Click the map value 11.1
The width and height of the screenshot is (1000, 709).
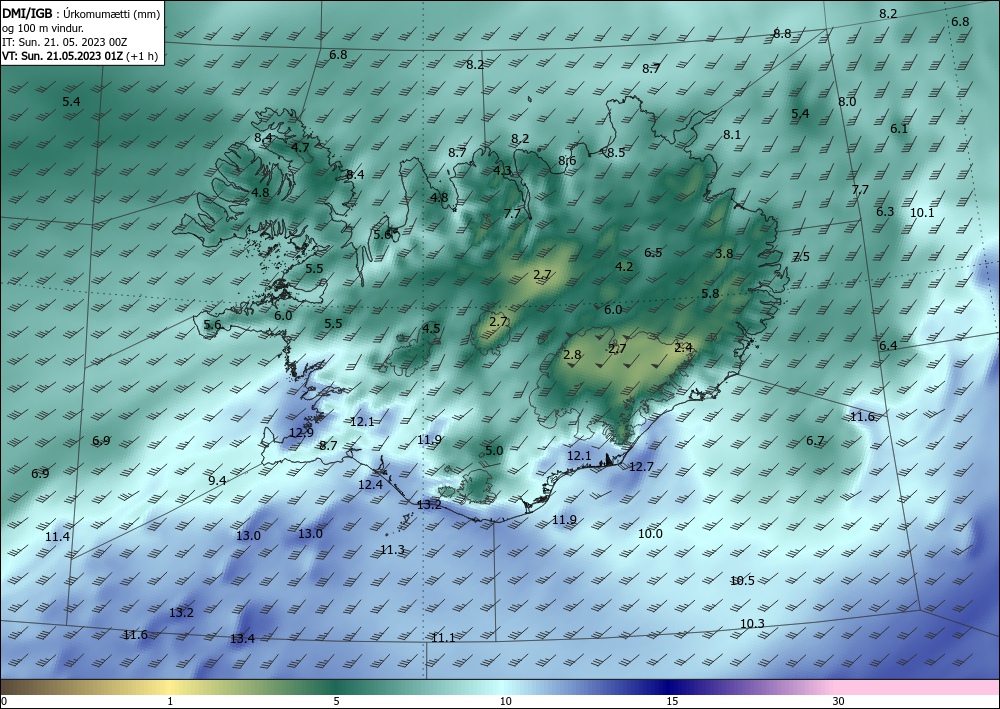click(x=443, y=638)
